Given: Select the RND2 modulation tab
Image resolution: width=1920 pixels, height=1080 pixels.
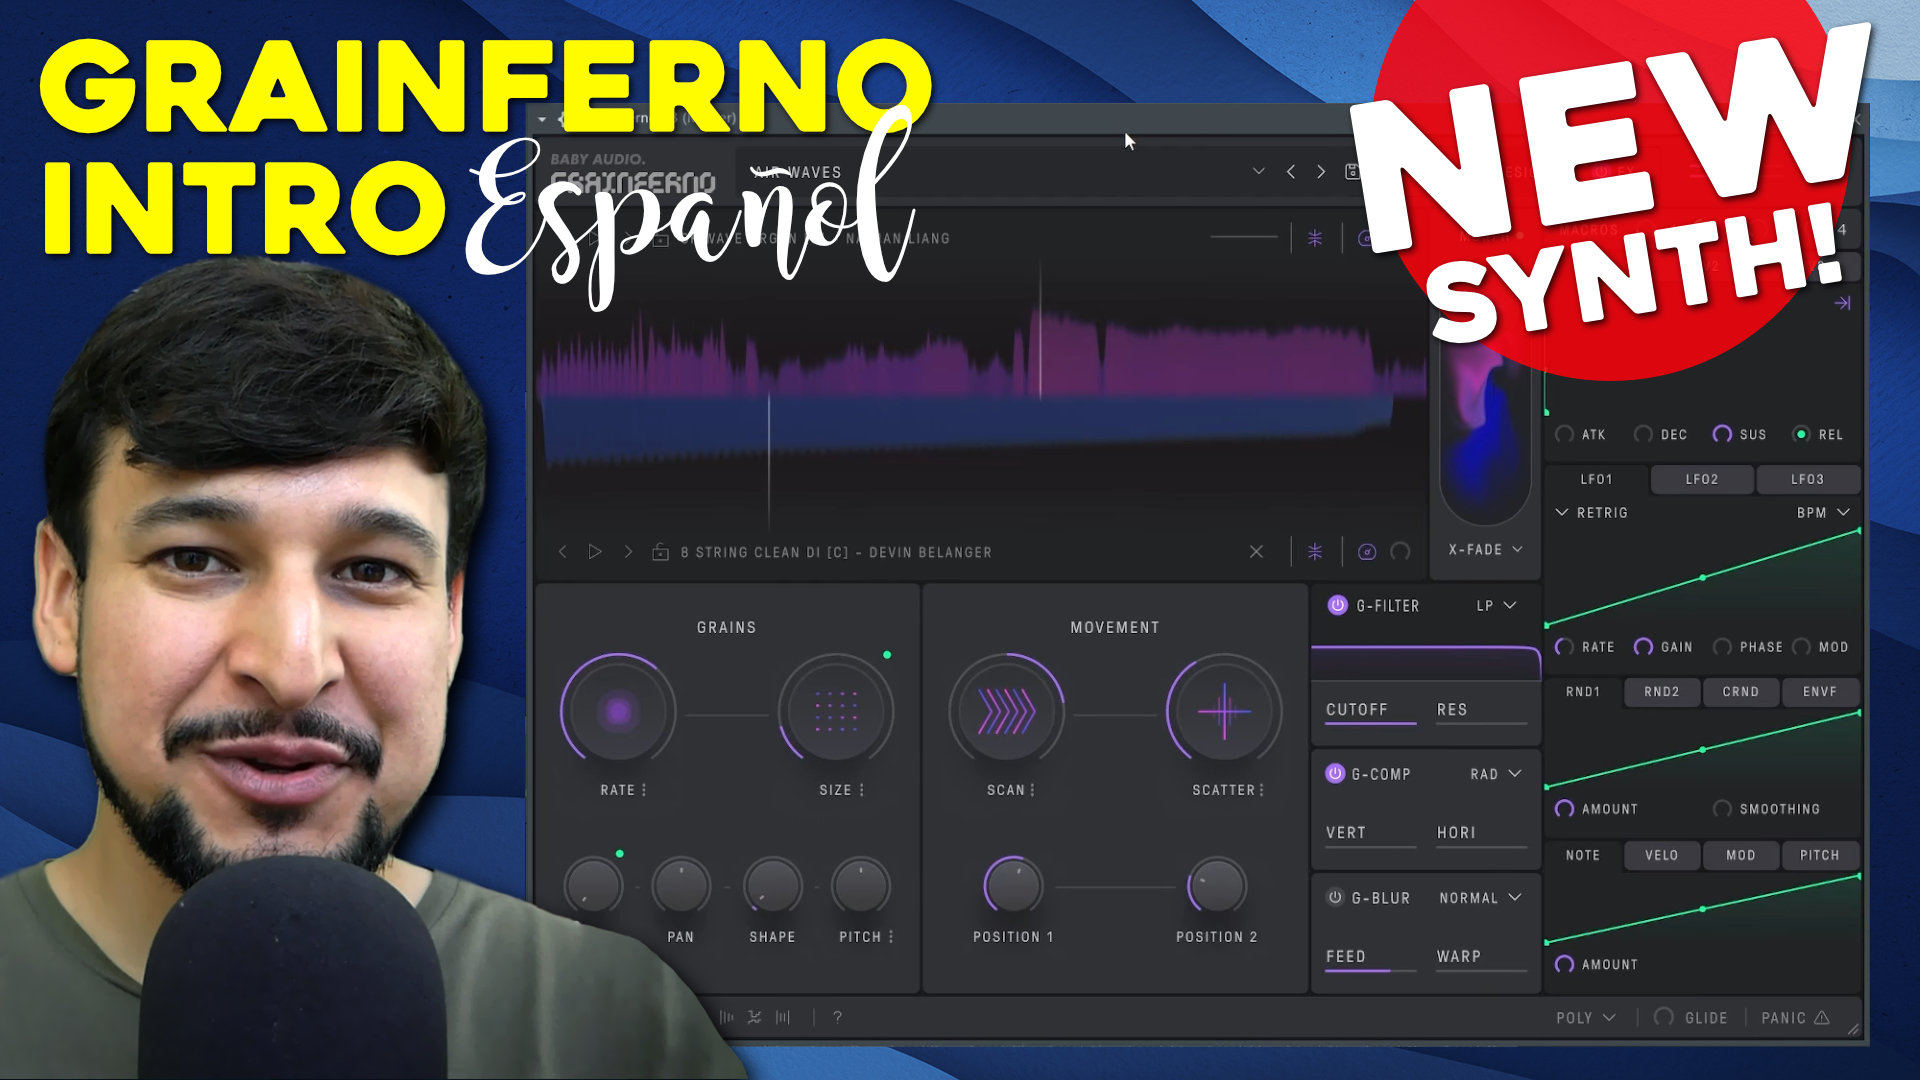Looking at the screenshot, I should tap(1661, 691).
